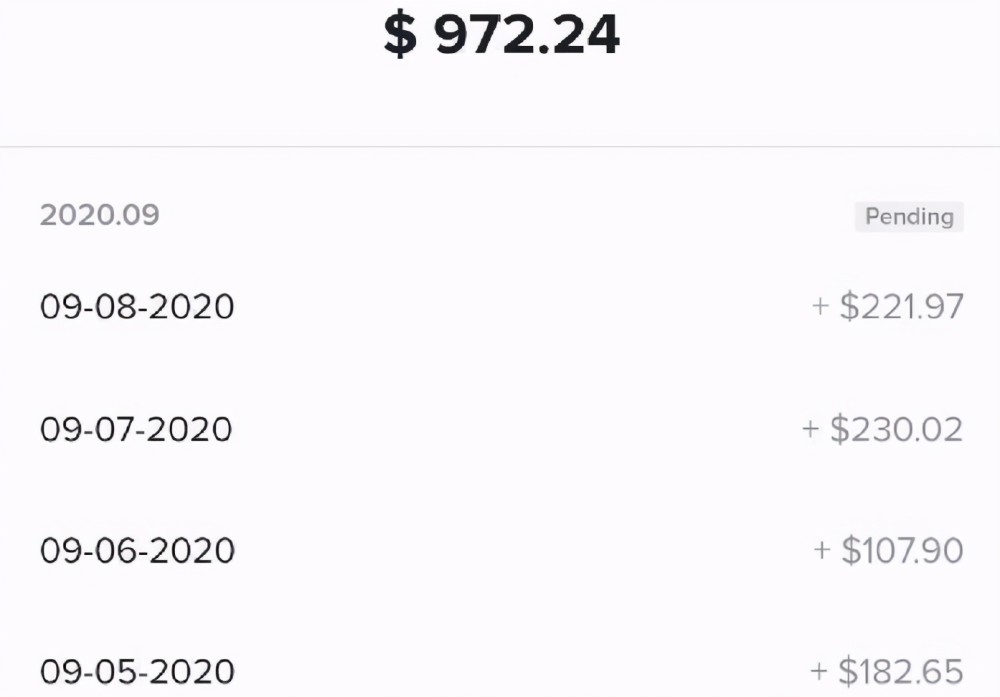Click the $221.97 earnings amount
The width and height of the screenshot is (1000, 697).
click(901, 307)
